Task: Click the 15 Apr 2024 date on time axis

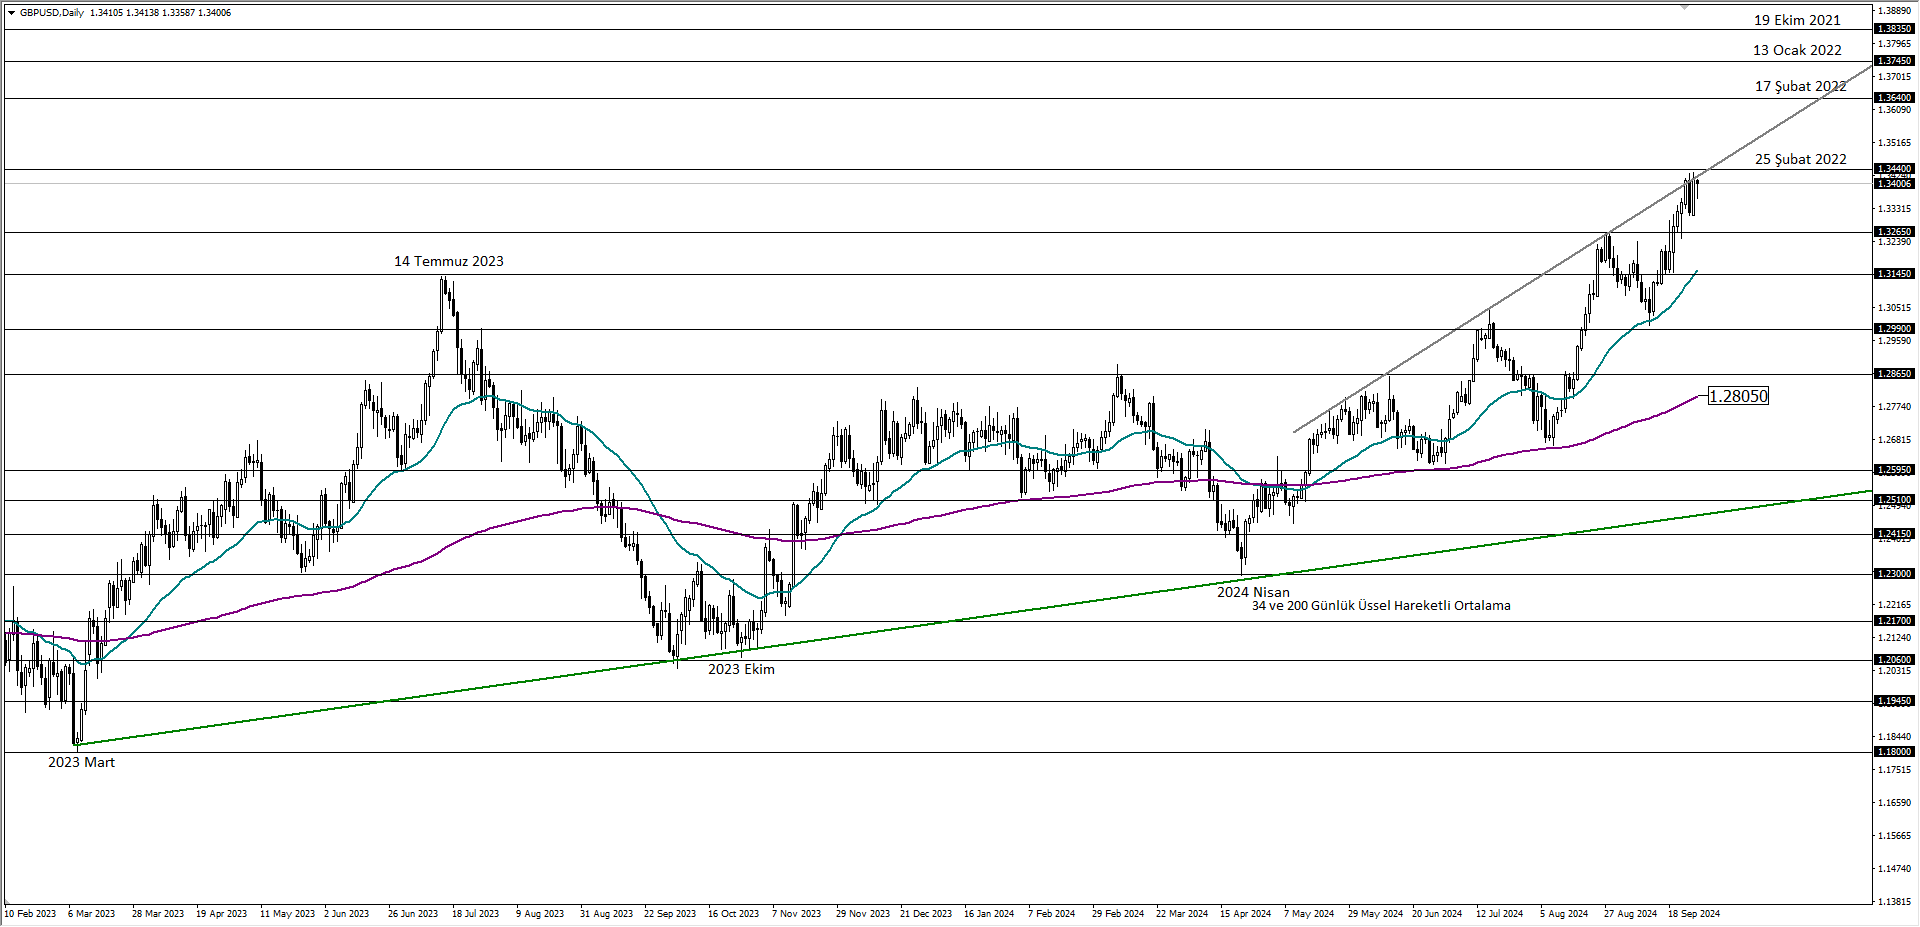Action: (x=1245, y=914)
